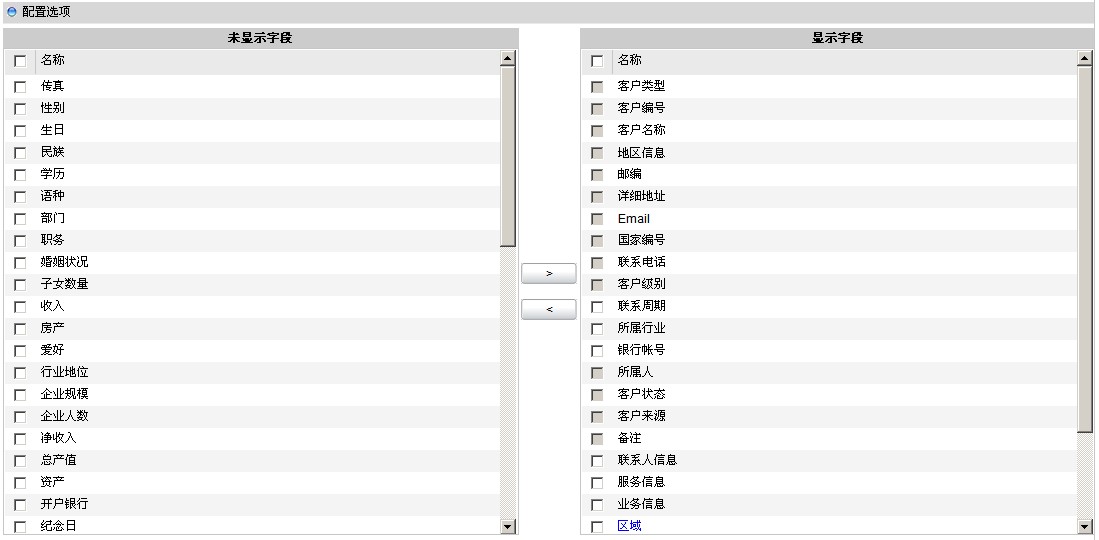Select the 地区信息 text row
This screenshot has height=540, width=1099.
click(641, 152)
